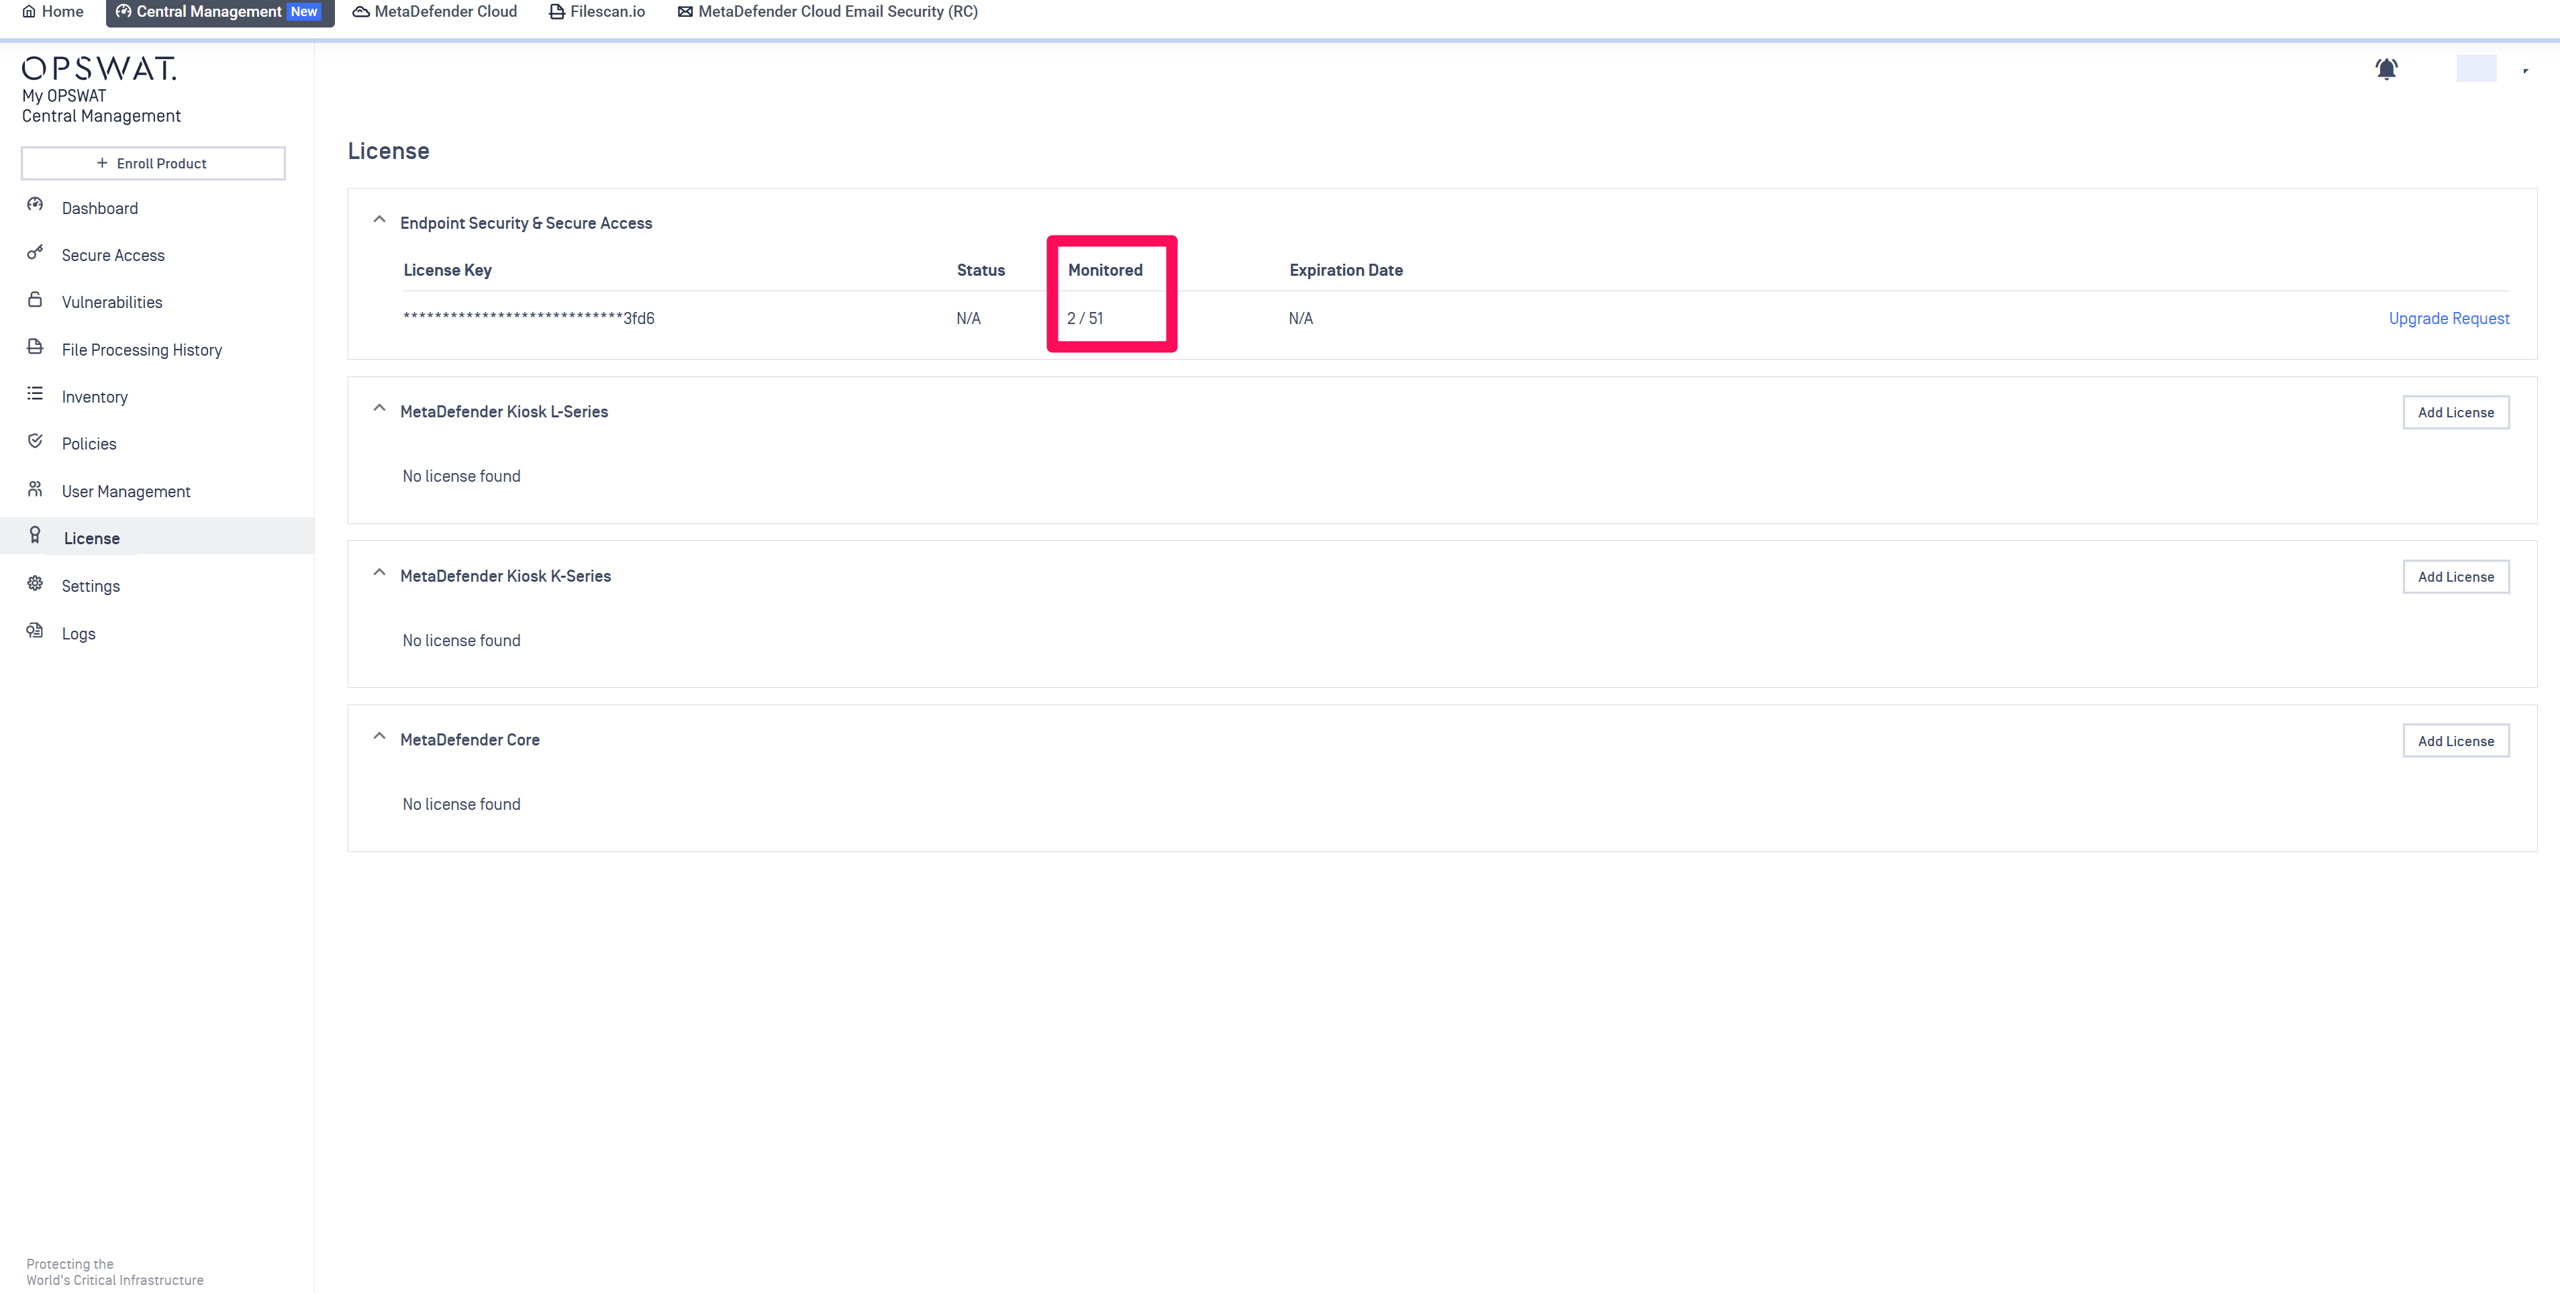Image resolution: width=2560 pixels, height=1293 pixels.
Task: Click the Policies shield icon
Action: tap(35, 441)
